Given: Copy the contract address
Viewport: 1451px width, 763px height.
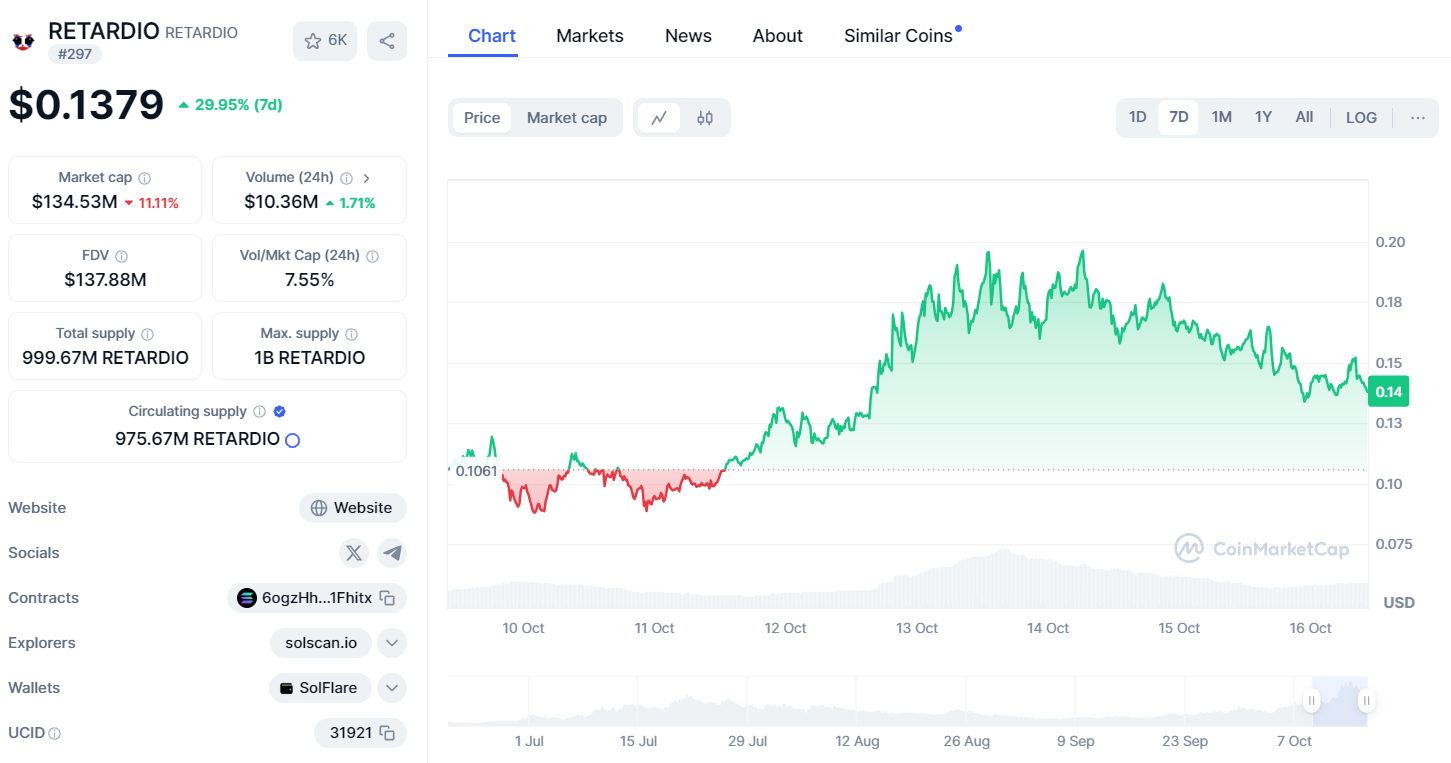Looking at the screenshot, I should tap(388, 598).
